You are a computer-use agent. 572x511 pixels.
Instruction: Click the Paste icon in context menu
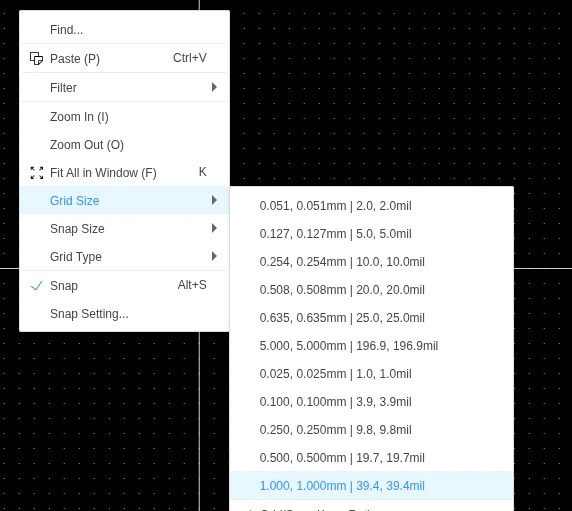(x=36, y=58)
